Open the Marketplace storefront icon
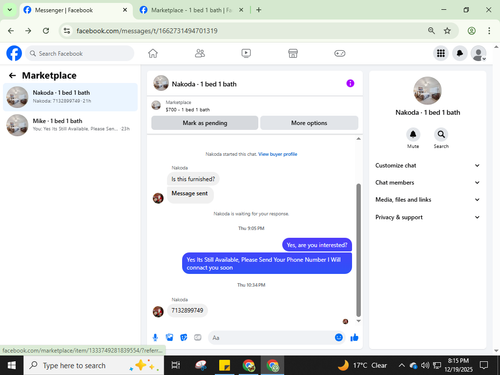This screenshot has height=375, width=500. (293, 53)
